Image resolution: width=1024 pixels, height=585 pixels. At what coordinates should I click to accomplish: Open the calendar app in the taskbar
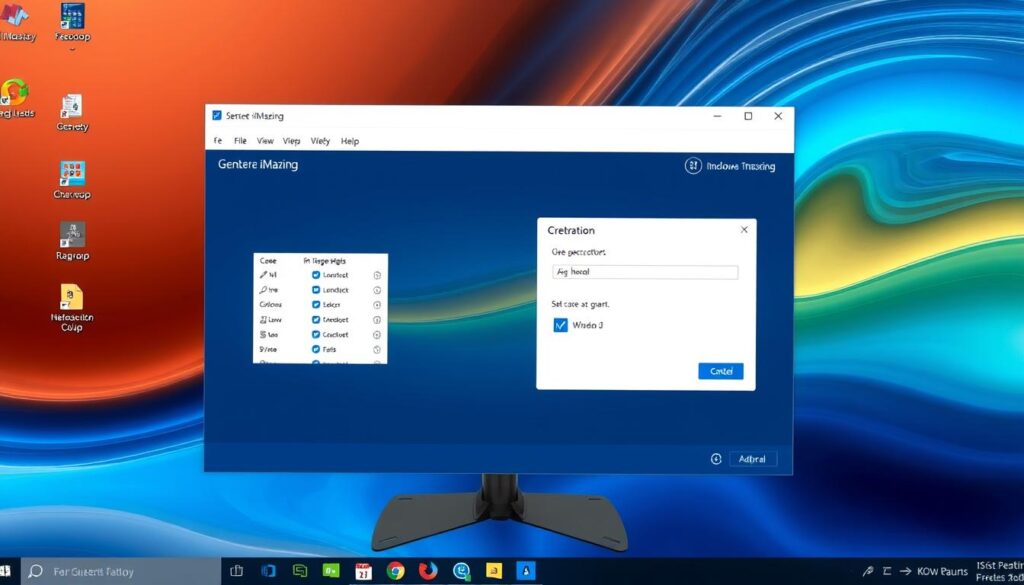pyautogui.click(x=364, y=571)
